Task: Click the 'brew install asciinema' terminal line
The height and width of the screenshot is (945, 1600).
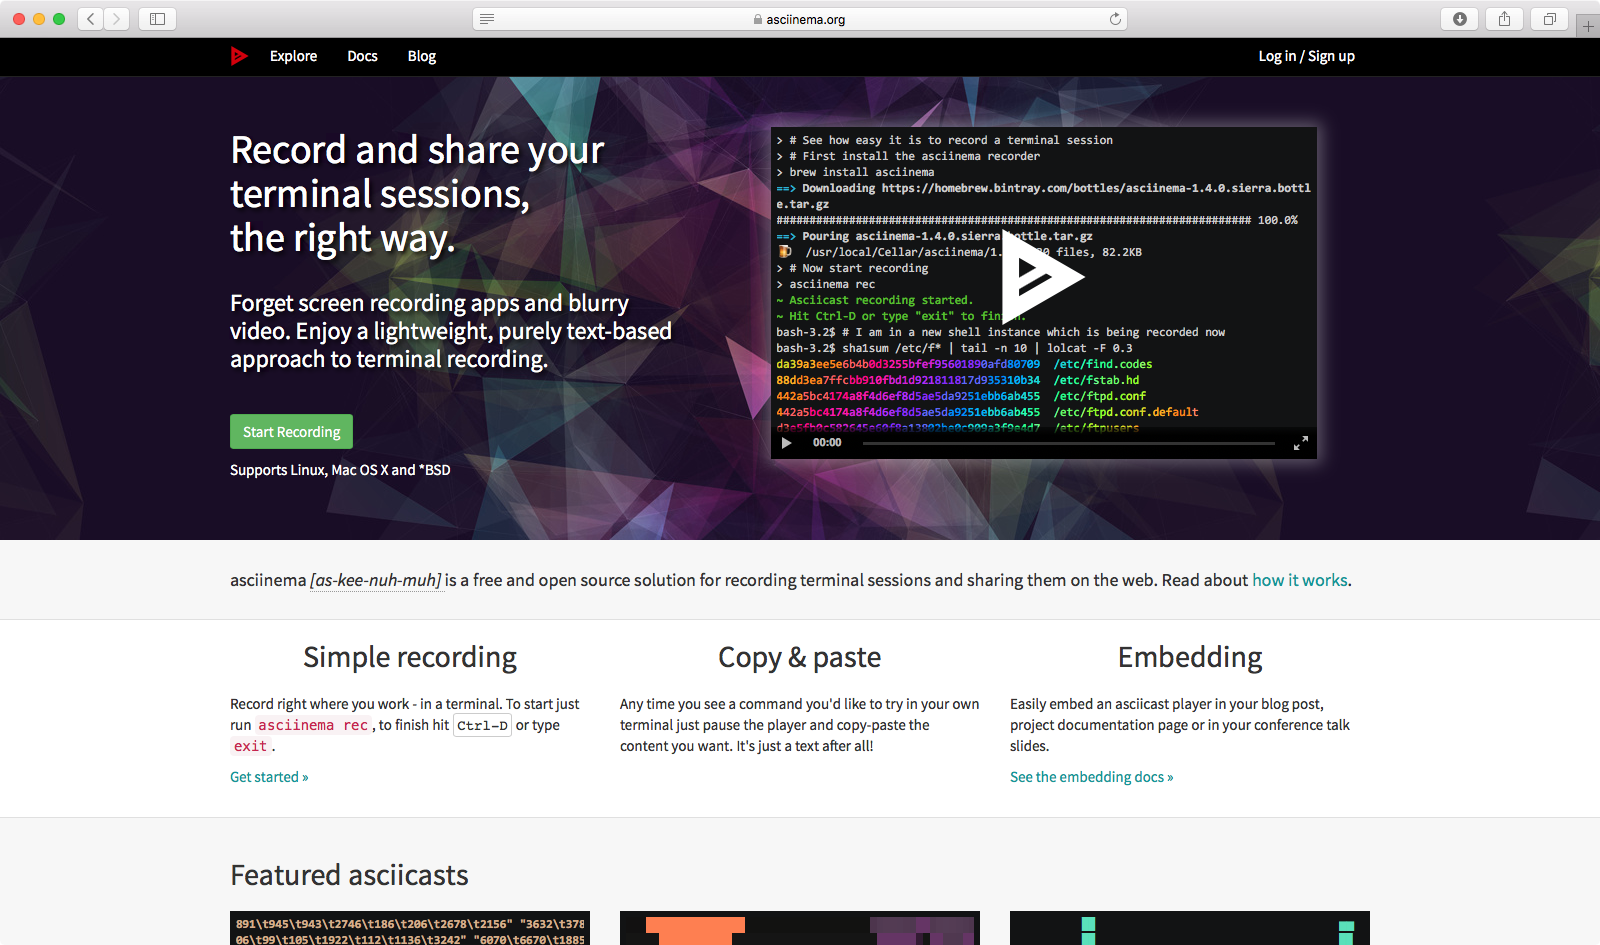Action: click(x=862, y=172)
